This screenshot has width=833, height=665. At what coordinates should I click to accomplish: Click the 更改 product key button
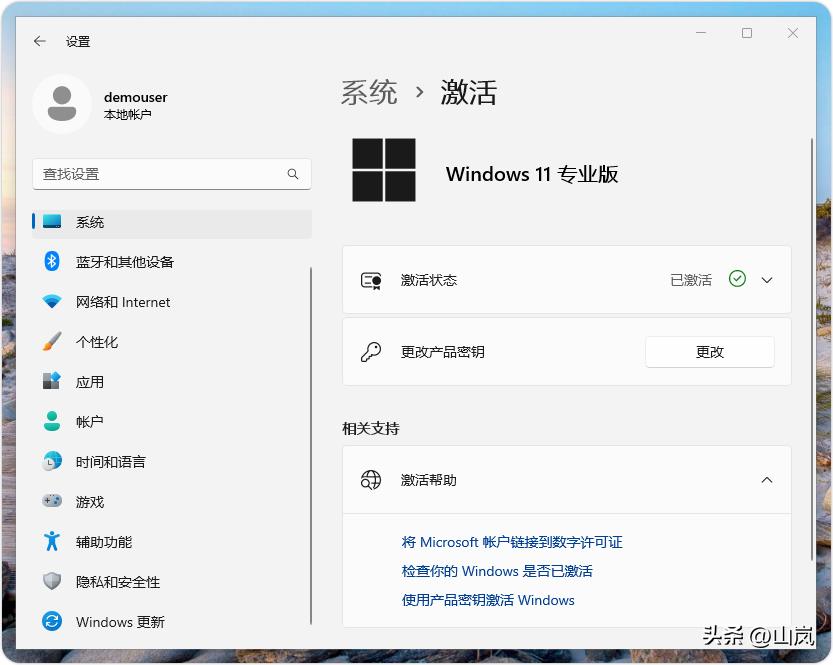(710, 352)
